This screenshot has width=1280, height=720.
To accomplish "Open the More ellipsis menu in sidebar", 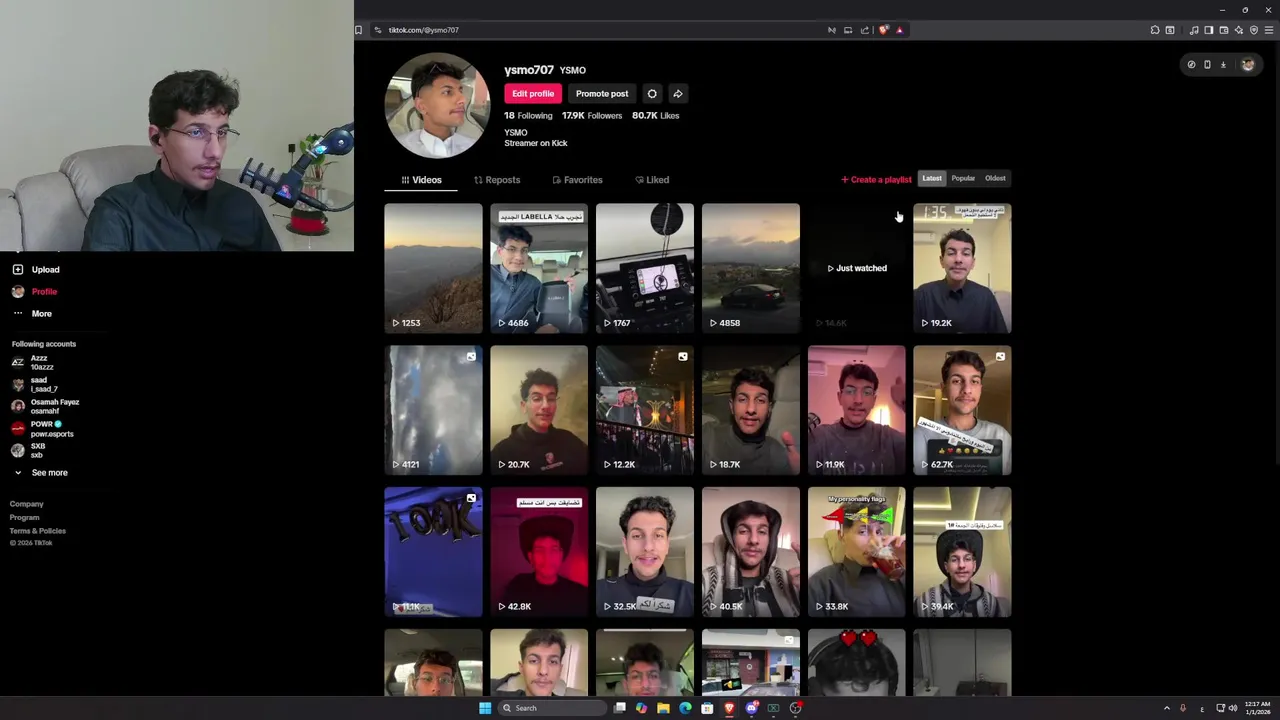I will [17, 313].
